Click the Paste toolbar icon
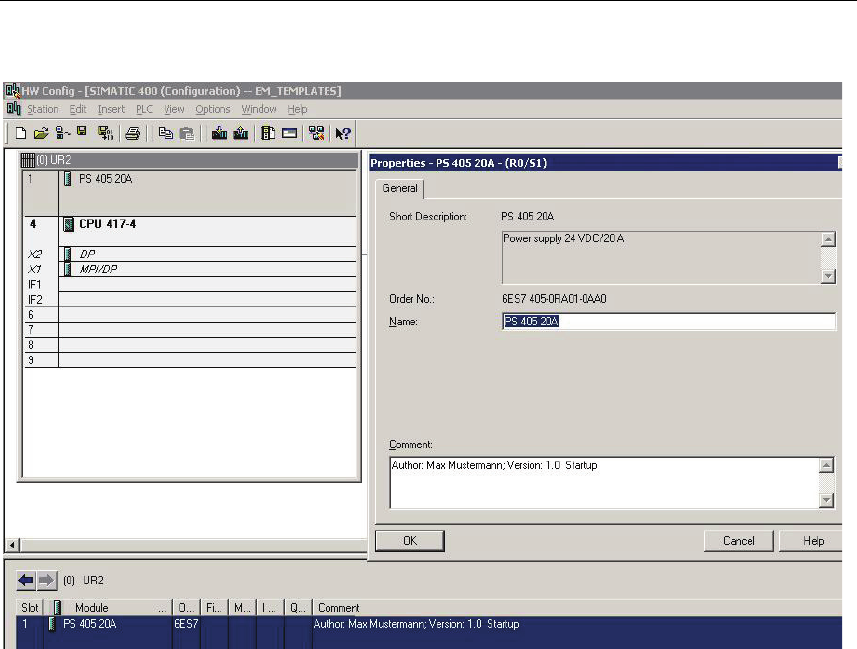Image resolution: width=857 pixels, height=649 pixels. pos(186,133)
